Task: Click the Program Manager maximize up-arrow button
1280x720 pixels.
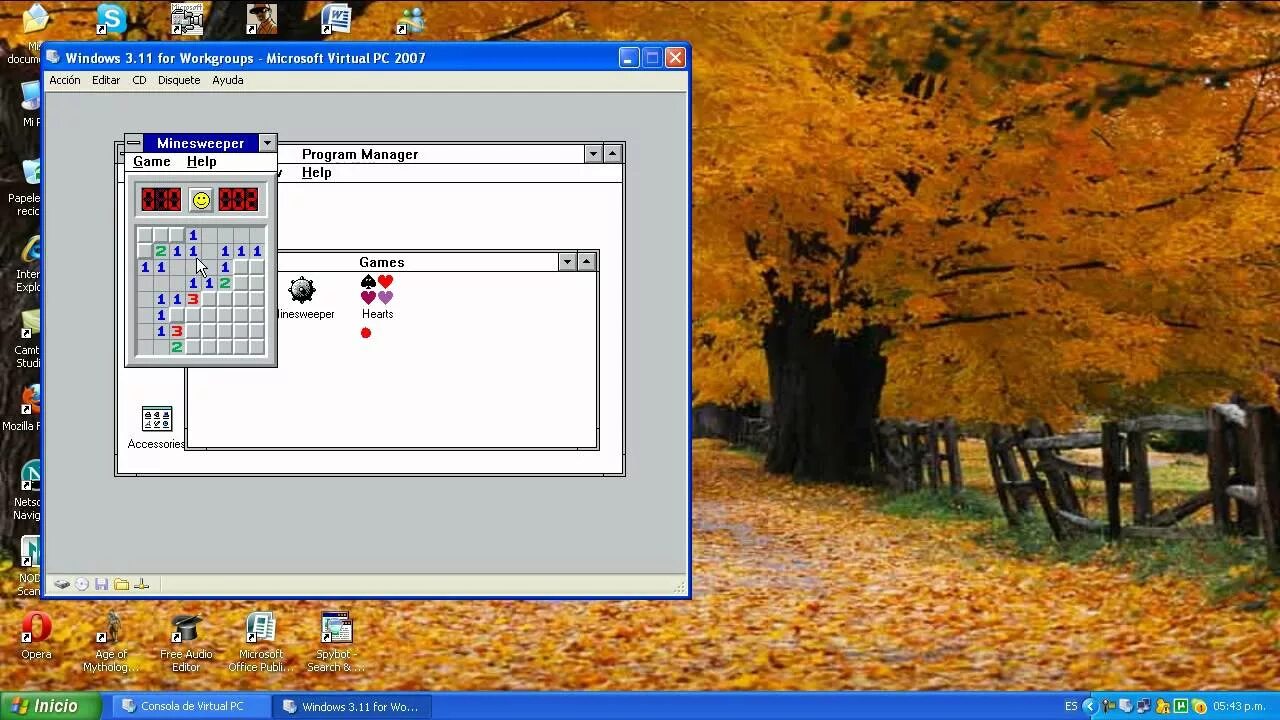Action: [x=613, y=154]
